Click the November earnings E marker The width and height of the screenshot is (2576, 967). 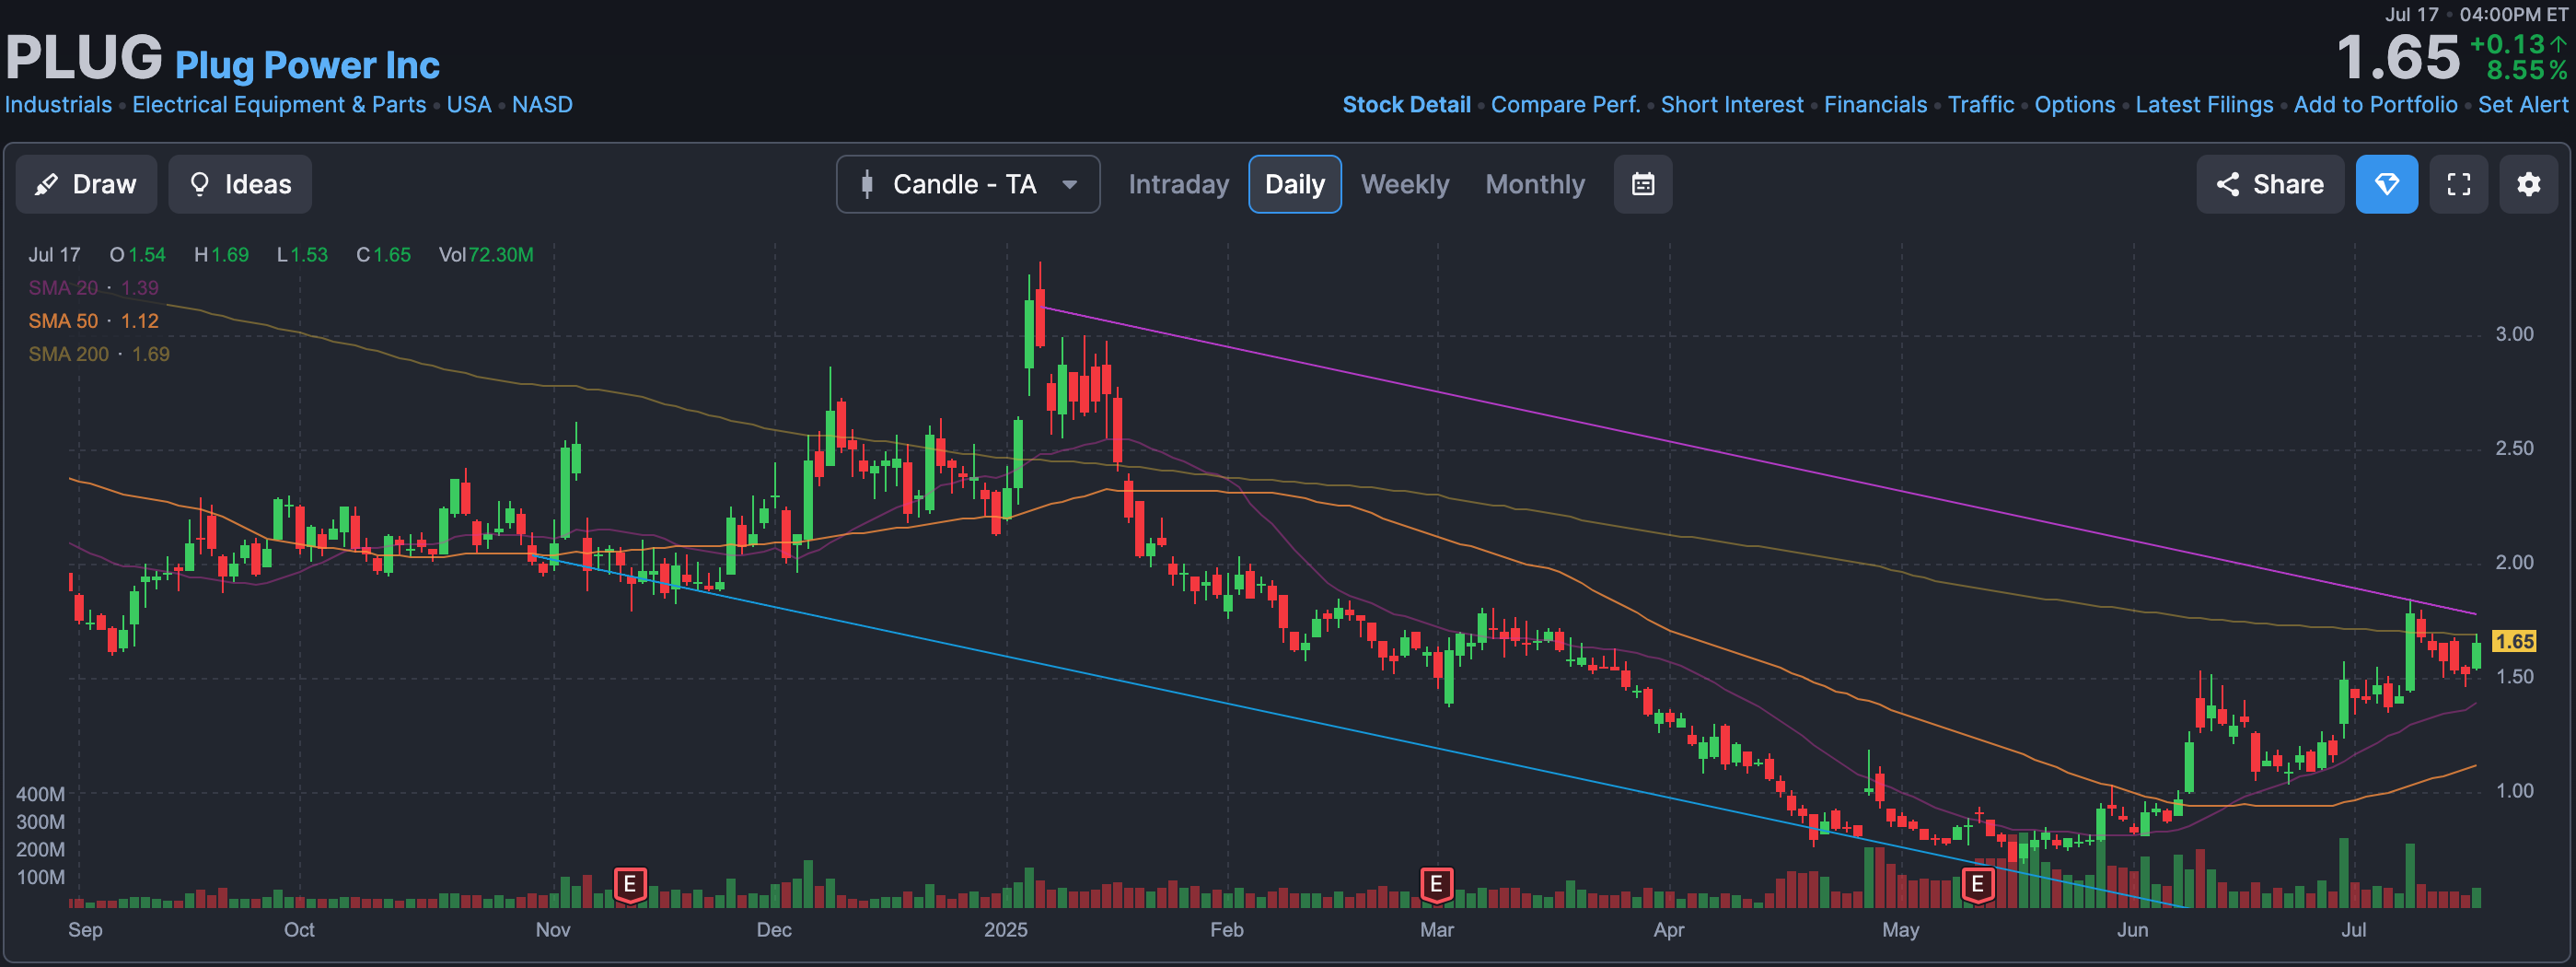click(630, 884)
